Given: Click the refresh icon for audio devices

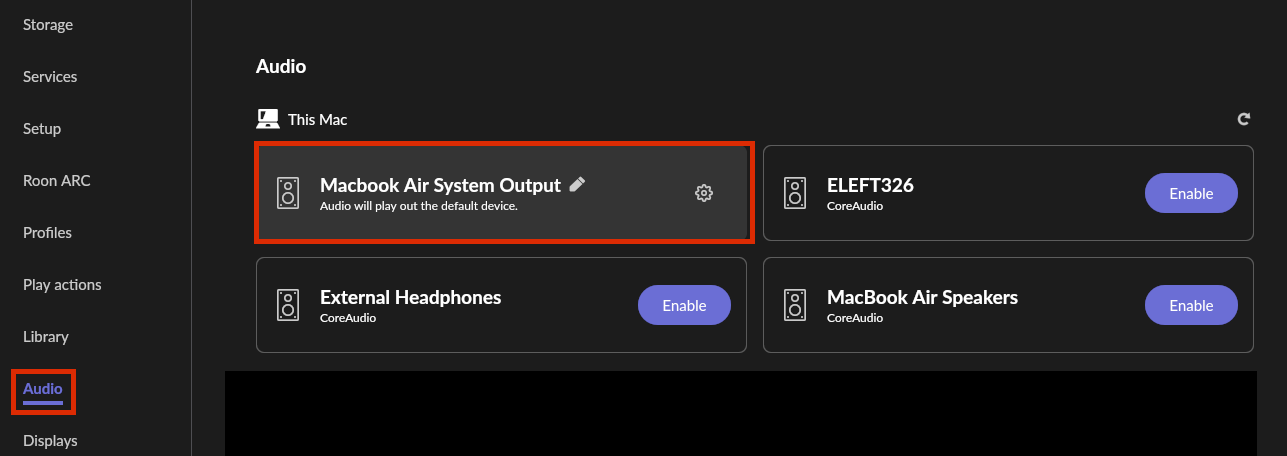Looking at the screenshot, I should pos(1244,119).
